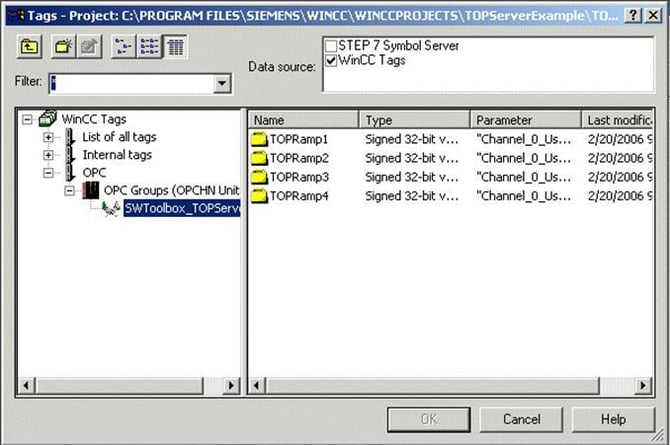Sort by the Name column header
Viewport: 670px width, 445px height.
[x=304, y=120]
